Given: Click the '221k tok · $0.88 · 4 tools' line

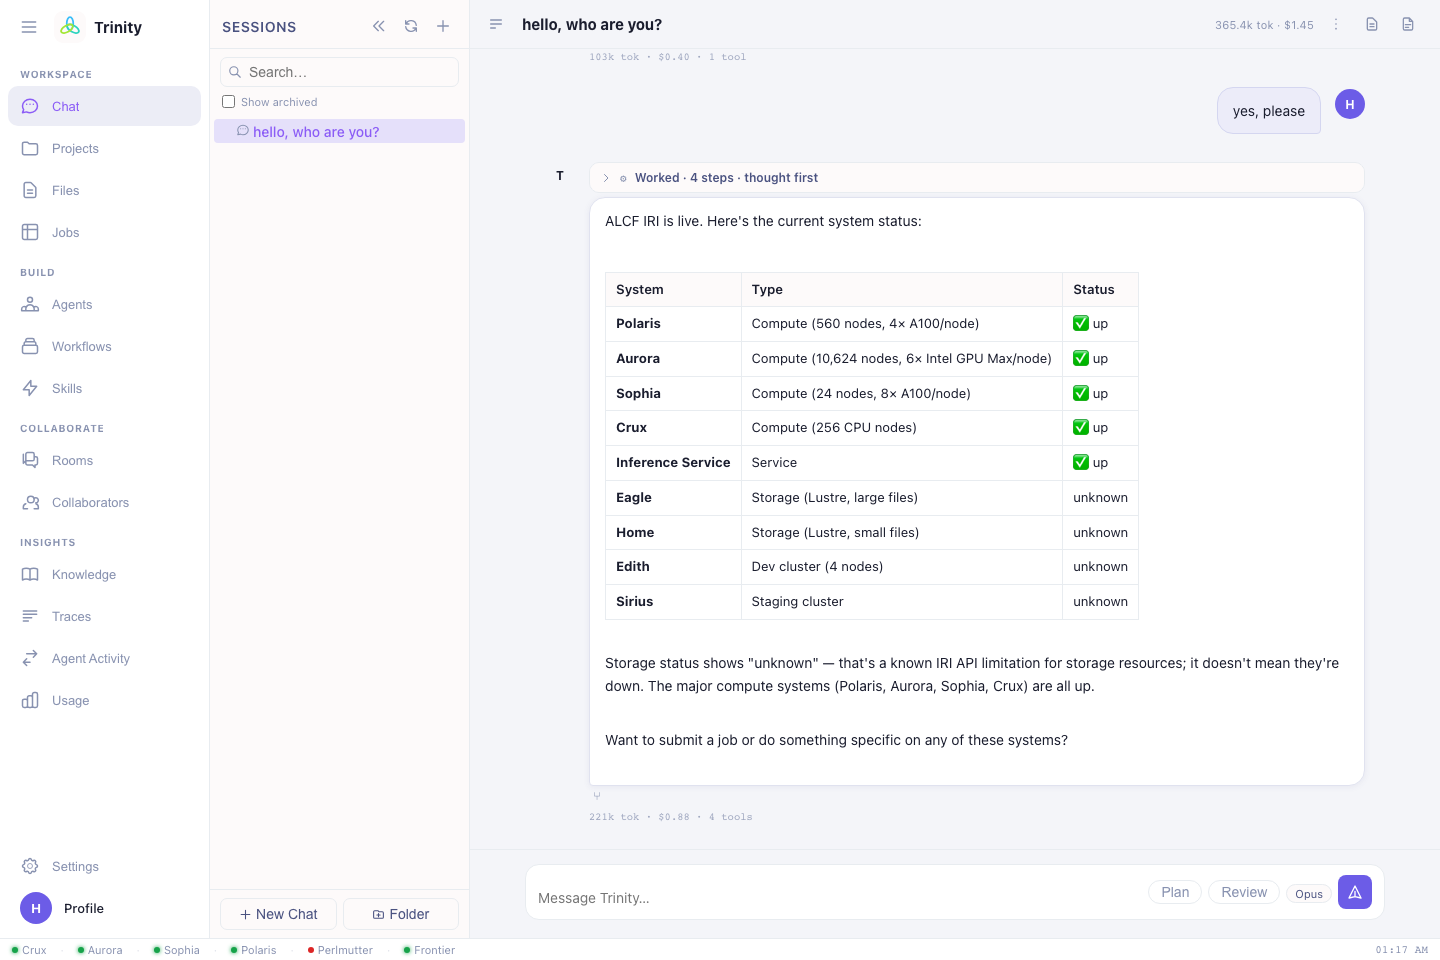Looking at the screenshot, I should pos(671,817).
